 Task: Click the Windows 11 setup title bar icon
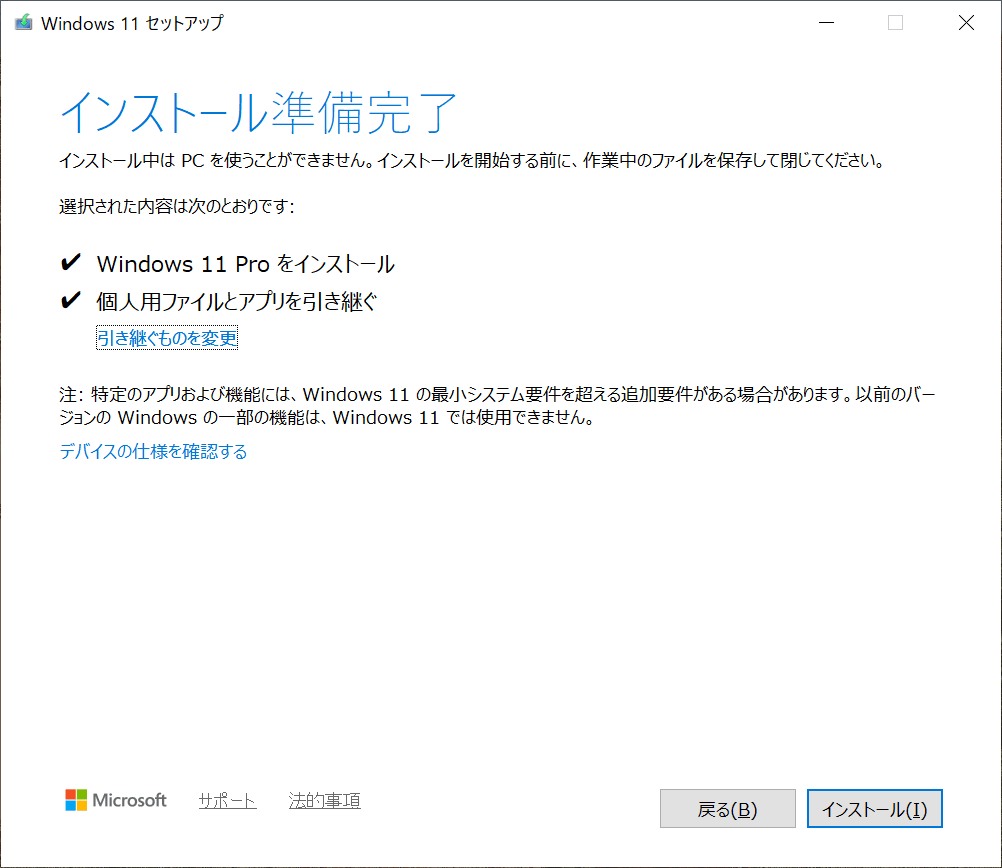click(22, 23)
